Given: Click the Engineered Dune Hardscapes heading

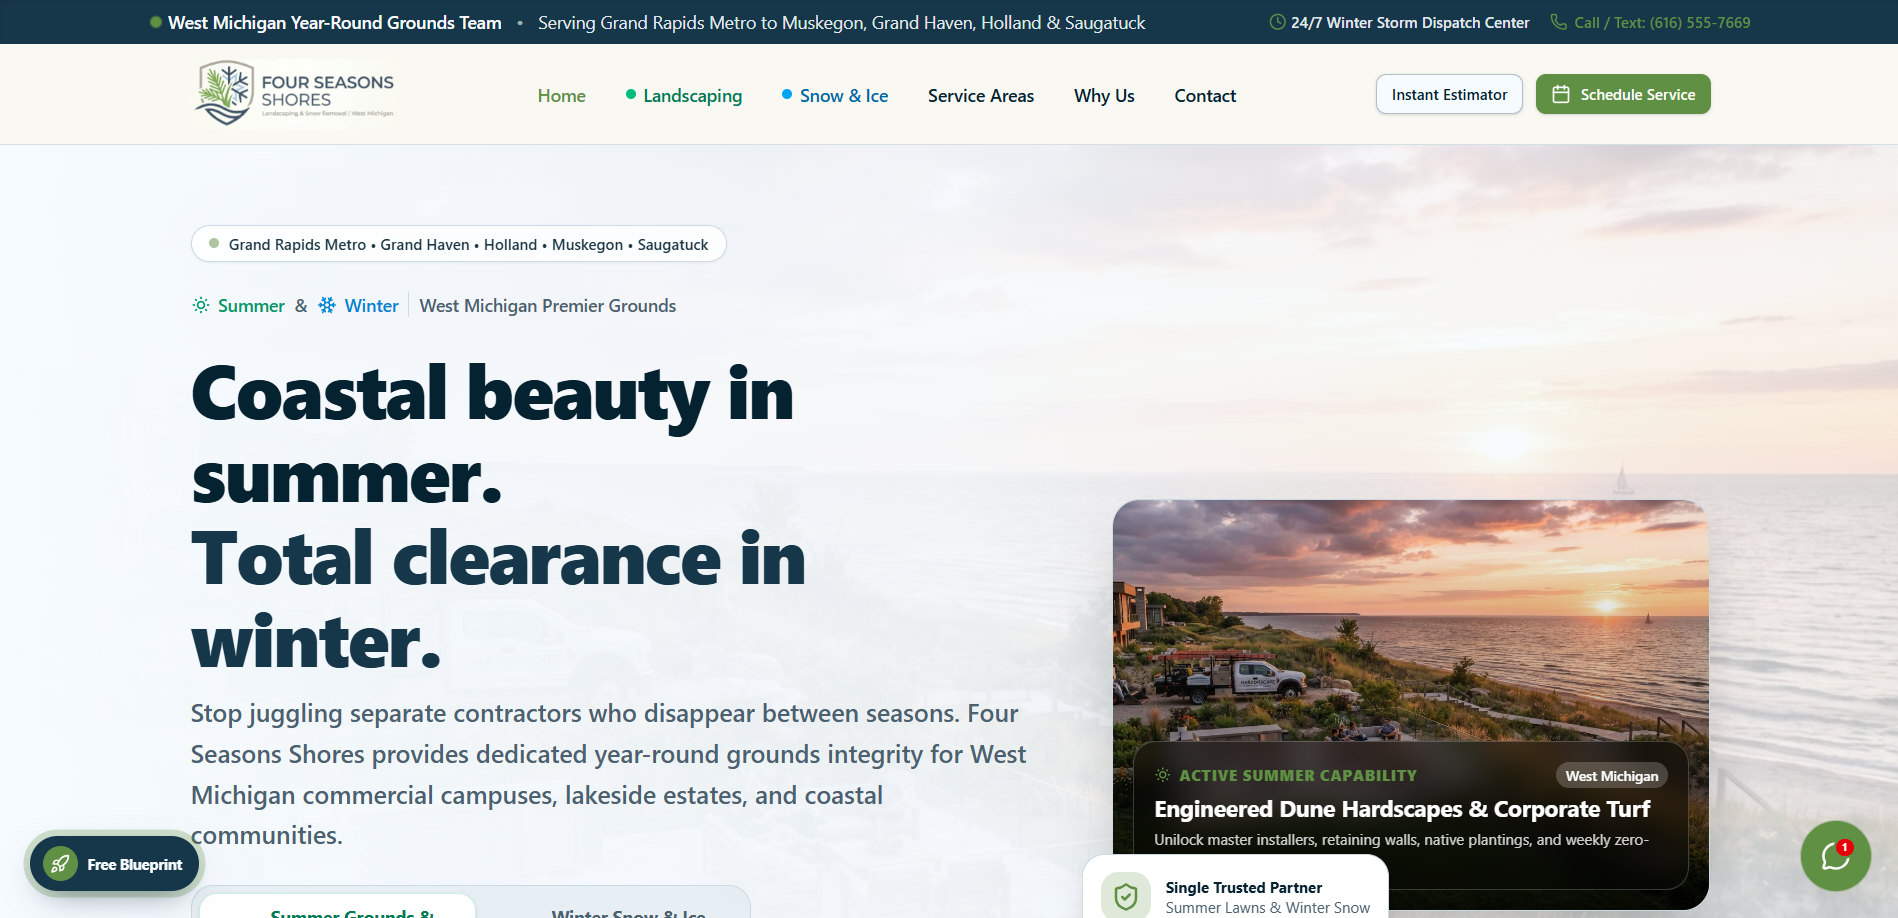Looking at the screenshot, I should 1402,809.
